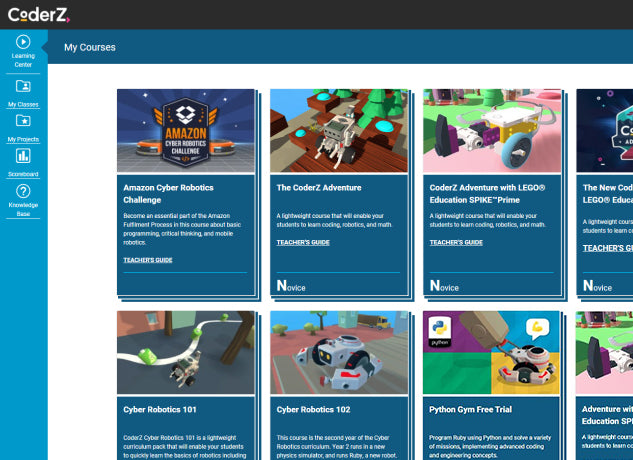This screenshot has width=633, height=460.
Task: Open the Cyber Robotics 101 course image
Action: coord(185,352)
